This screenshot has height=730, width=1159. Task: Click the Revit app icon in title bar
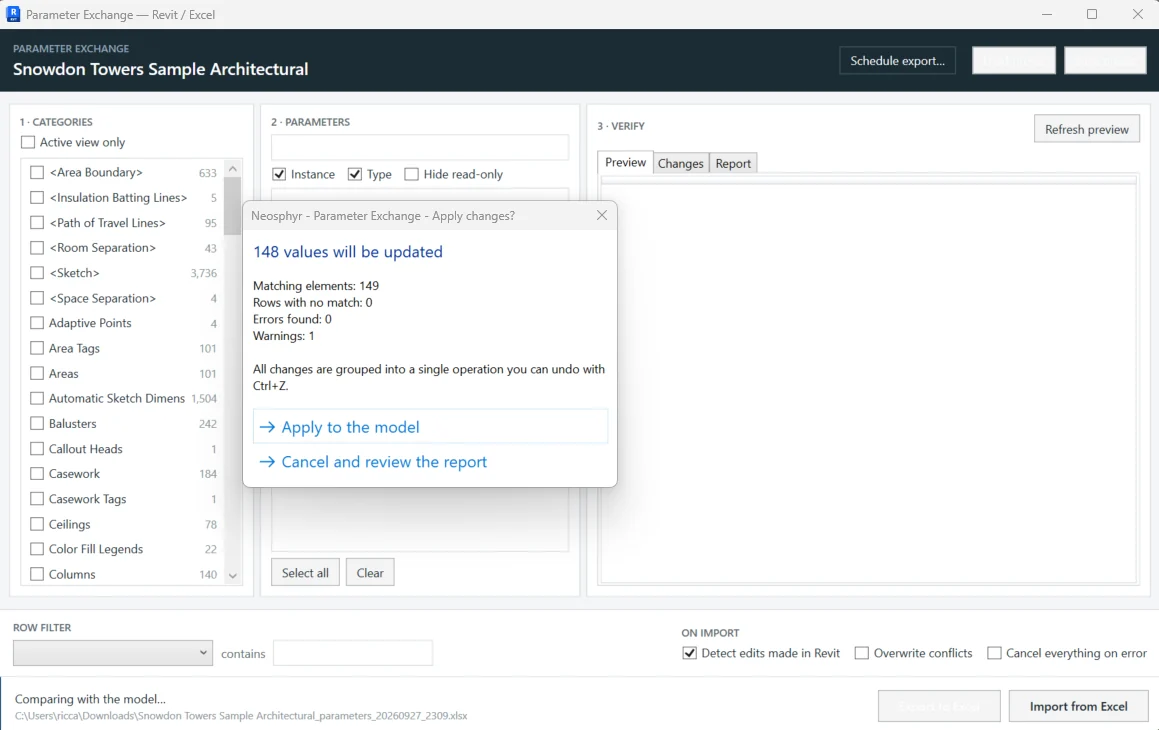[13, 14]
